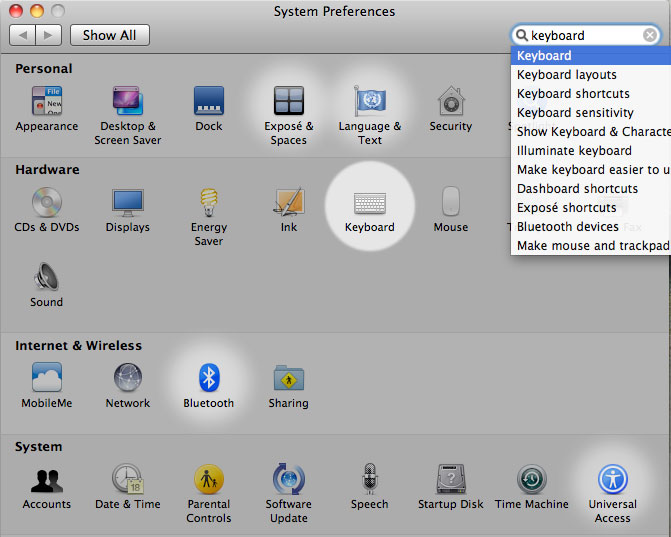Click inside the keyboard search field

tap(585, 35)
